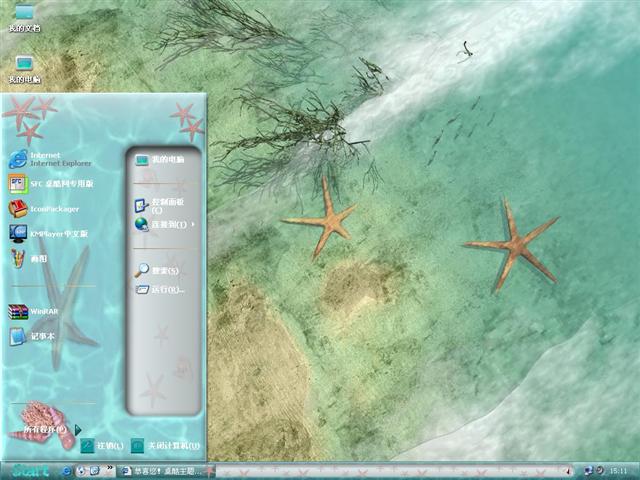The height and width of the screenshot is (480, 640).
Task: Expand quick launch overflow chevron
Action: (x=110, y=468)
